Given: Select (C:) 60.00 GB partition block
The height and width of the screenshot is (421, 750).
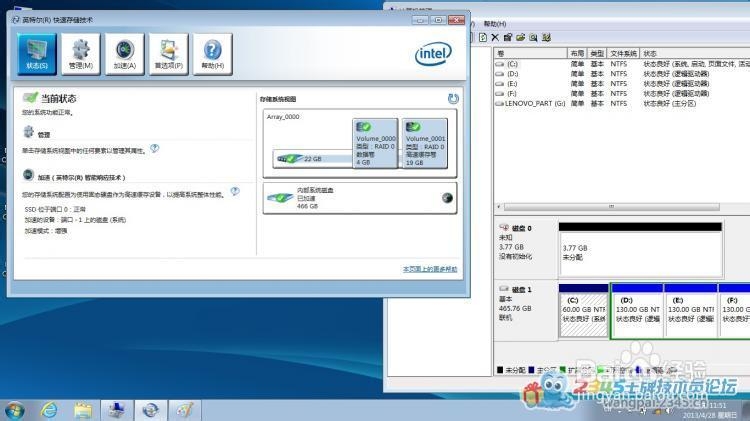Looking at the screenshot, I should [x=584, y=311].
